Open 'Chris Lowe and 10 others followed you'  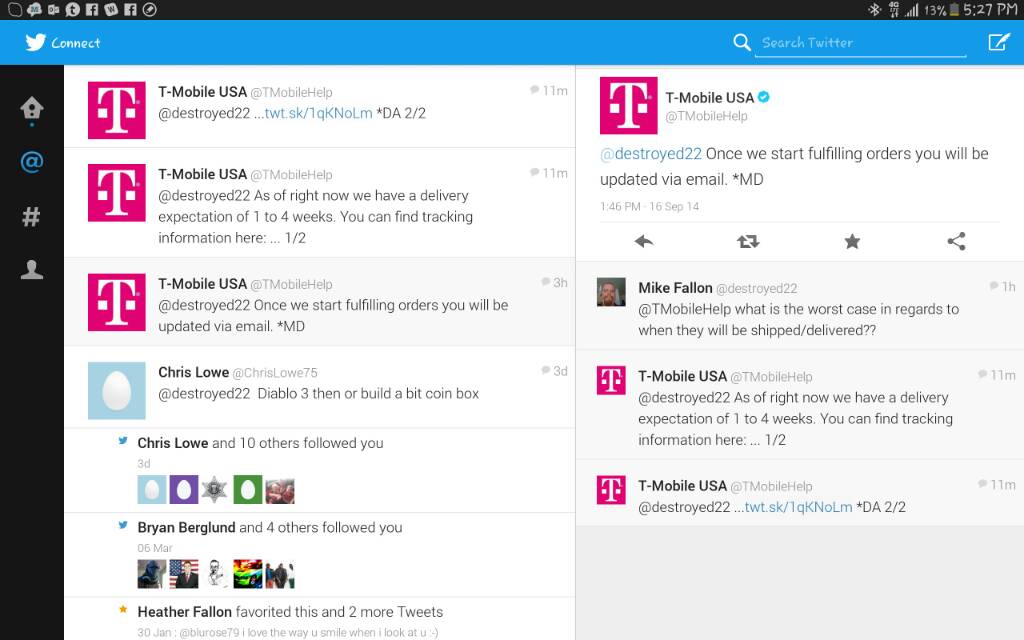click(x=319, y=470)
